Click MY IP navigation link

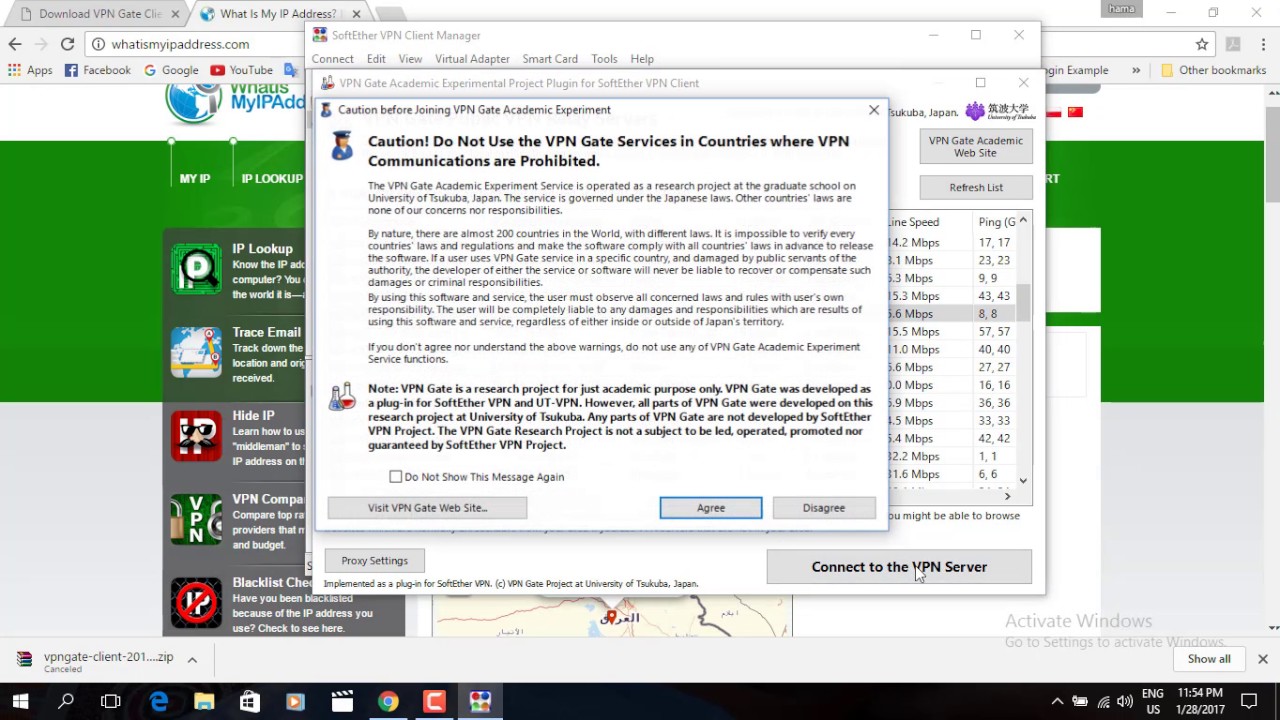195,179
